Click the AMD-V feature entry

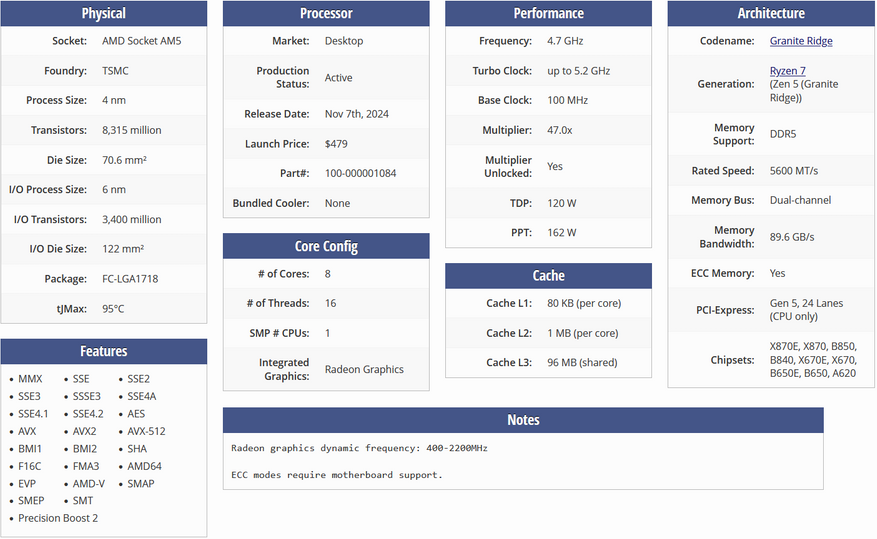[88, 484]
